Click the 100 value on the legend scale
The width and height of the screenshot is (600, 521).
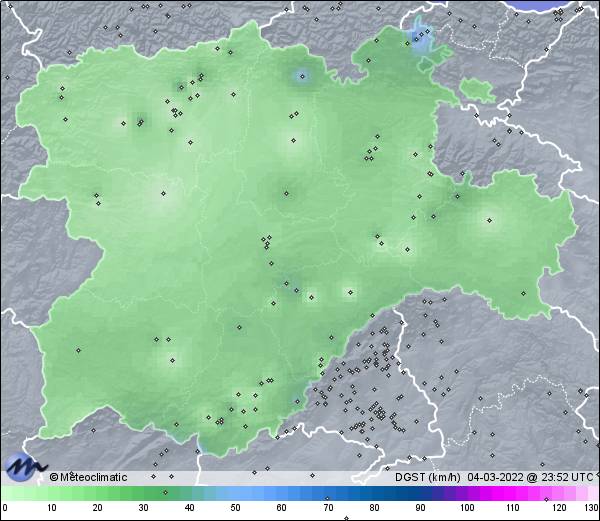click(467, 508)
